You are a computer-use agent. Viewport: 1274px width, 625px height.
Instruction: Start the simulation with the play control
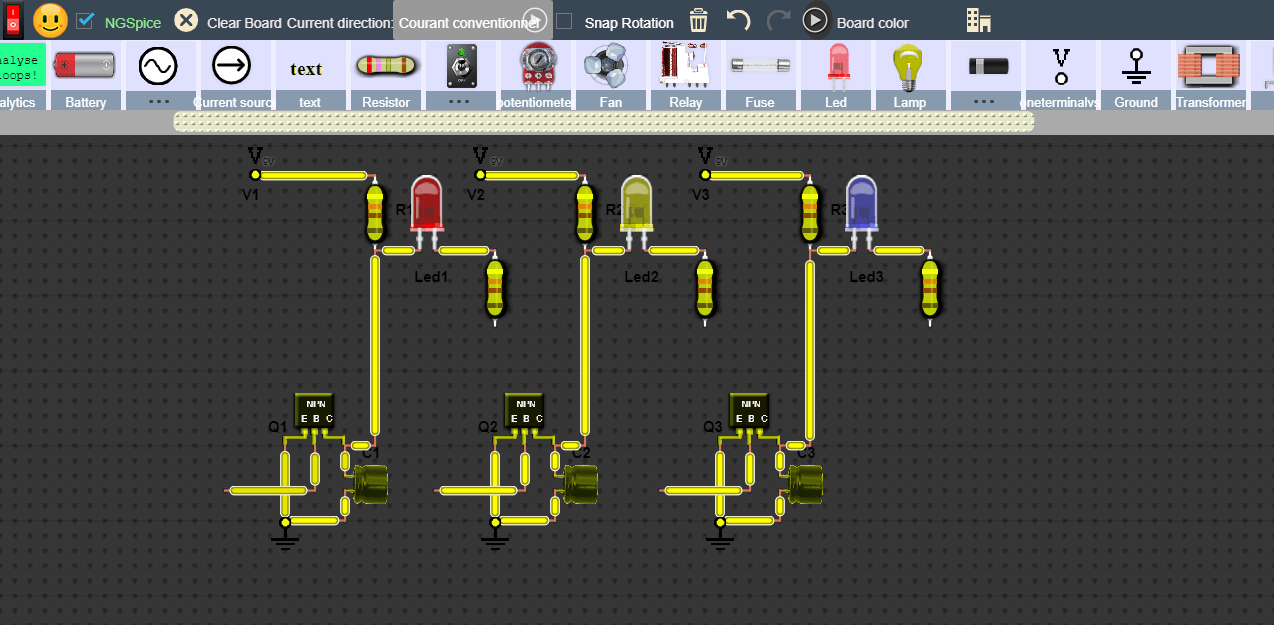click(x=815, y=19)
